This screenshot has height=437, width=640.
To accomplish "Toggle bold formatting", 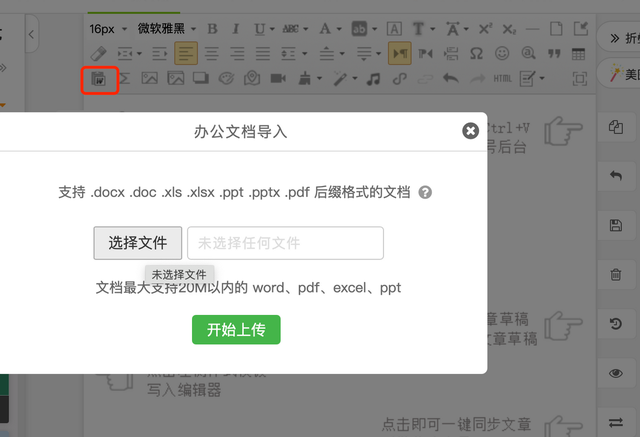I will tap(212, 29).
